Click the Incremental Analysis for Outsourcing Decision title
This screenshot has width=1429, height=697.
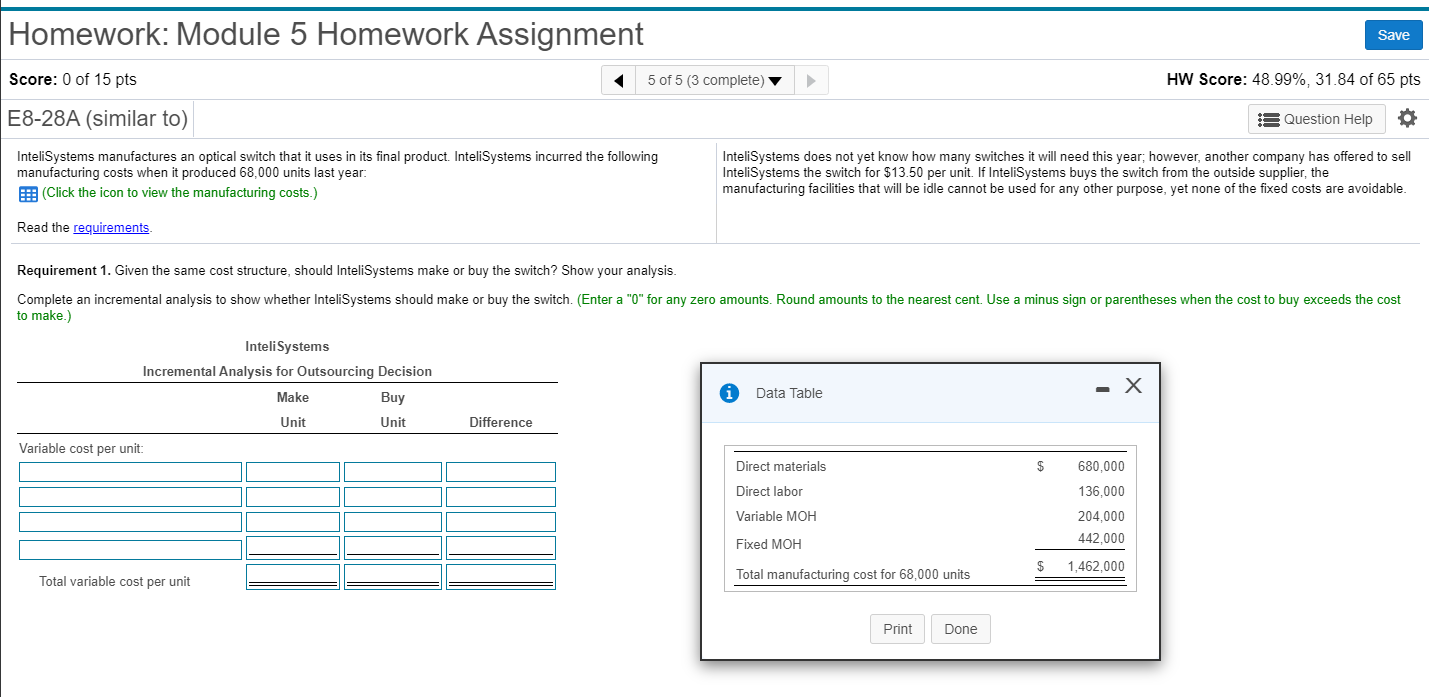287,371
